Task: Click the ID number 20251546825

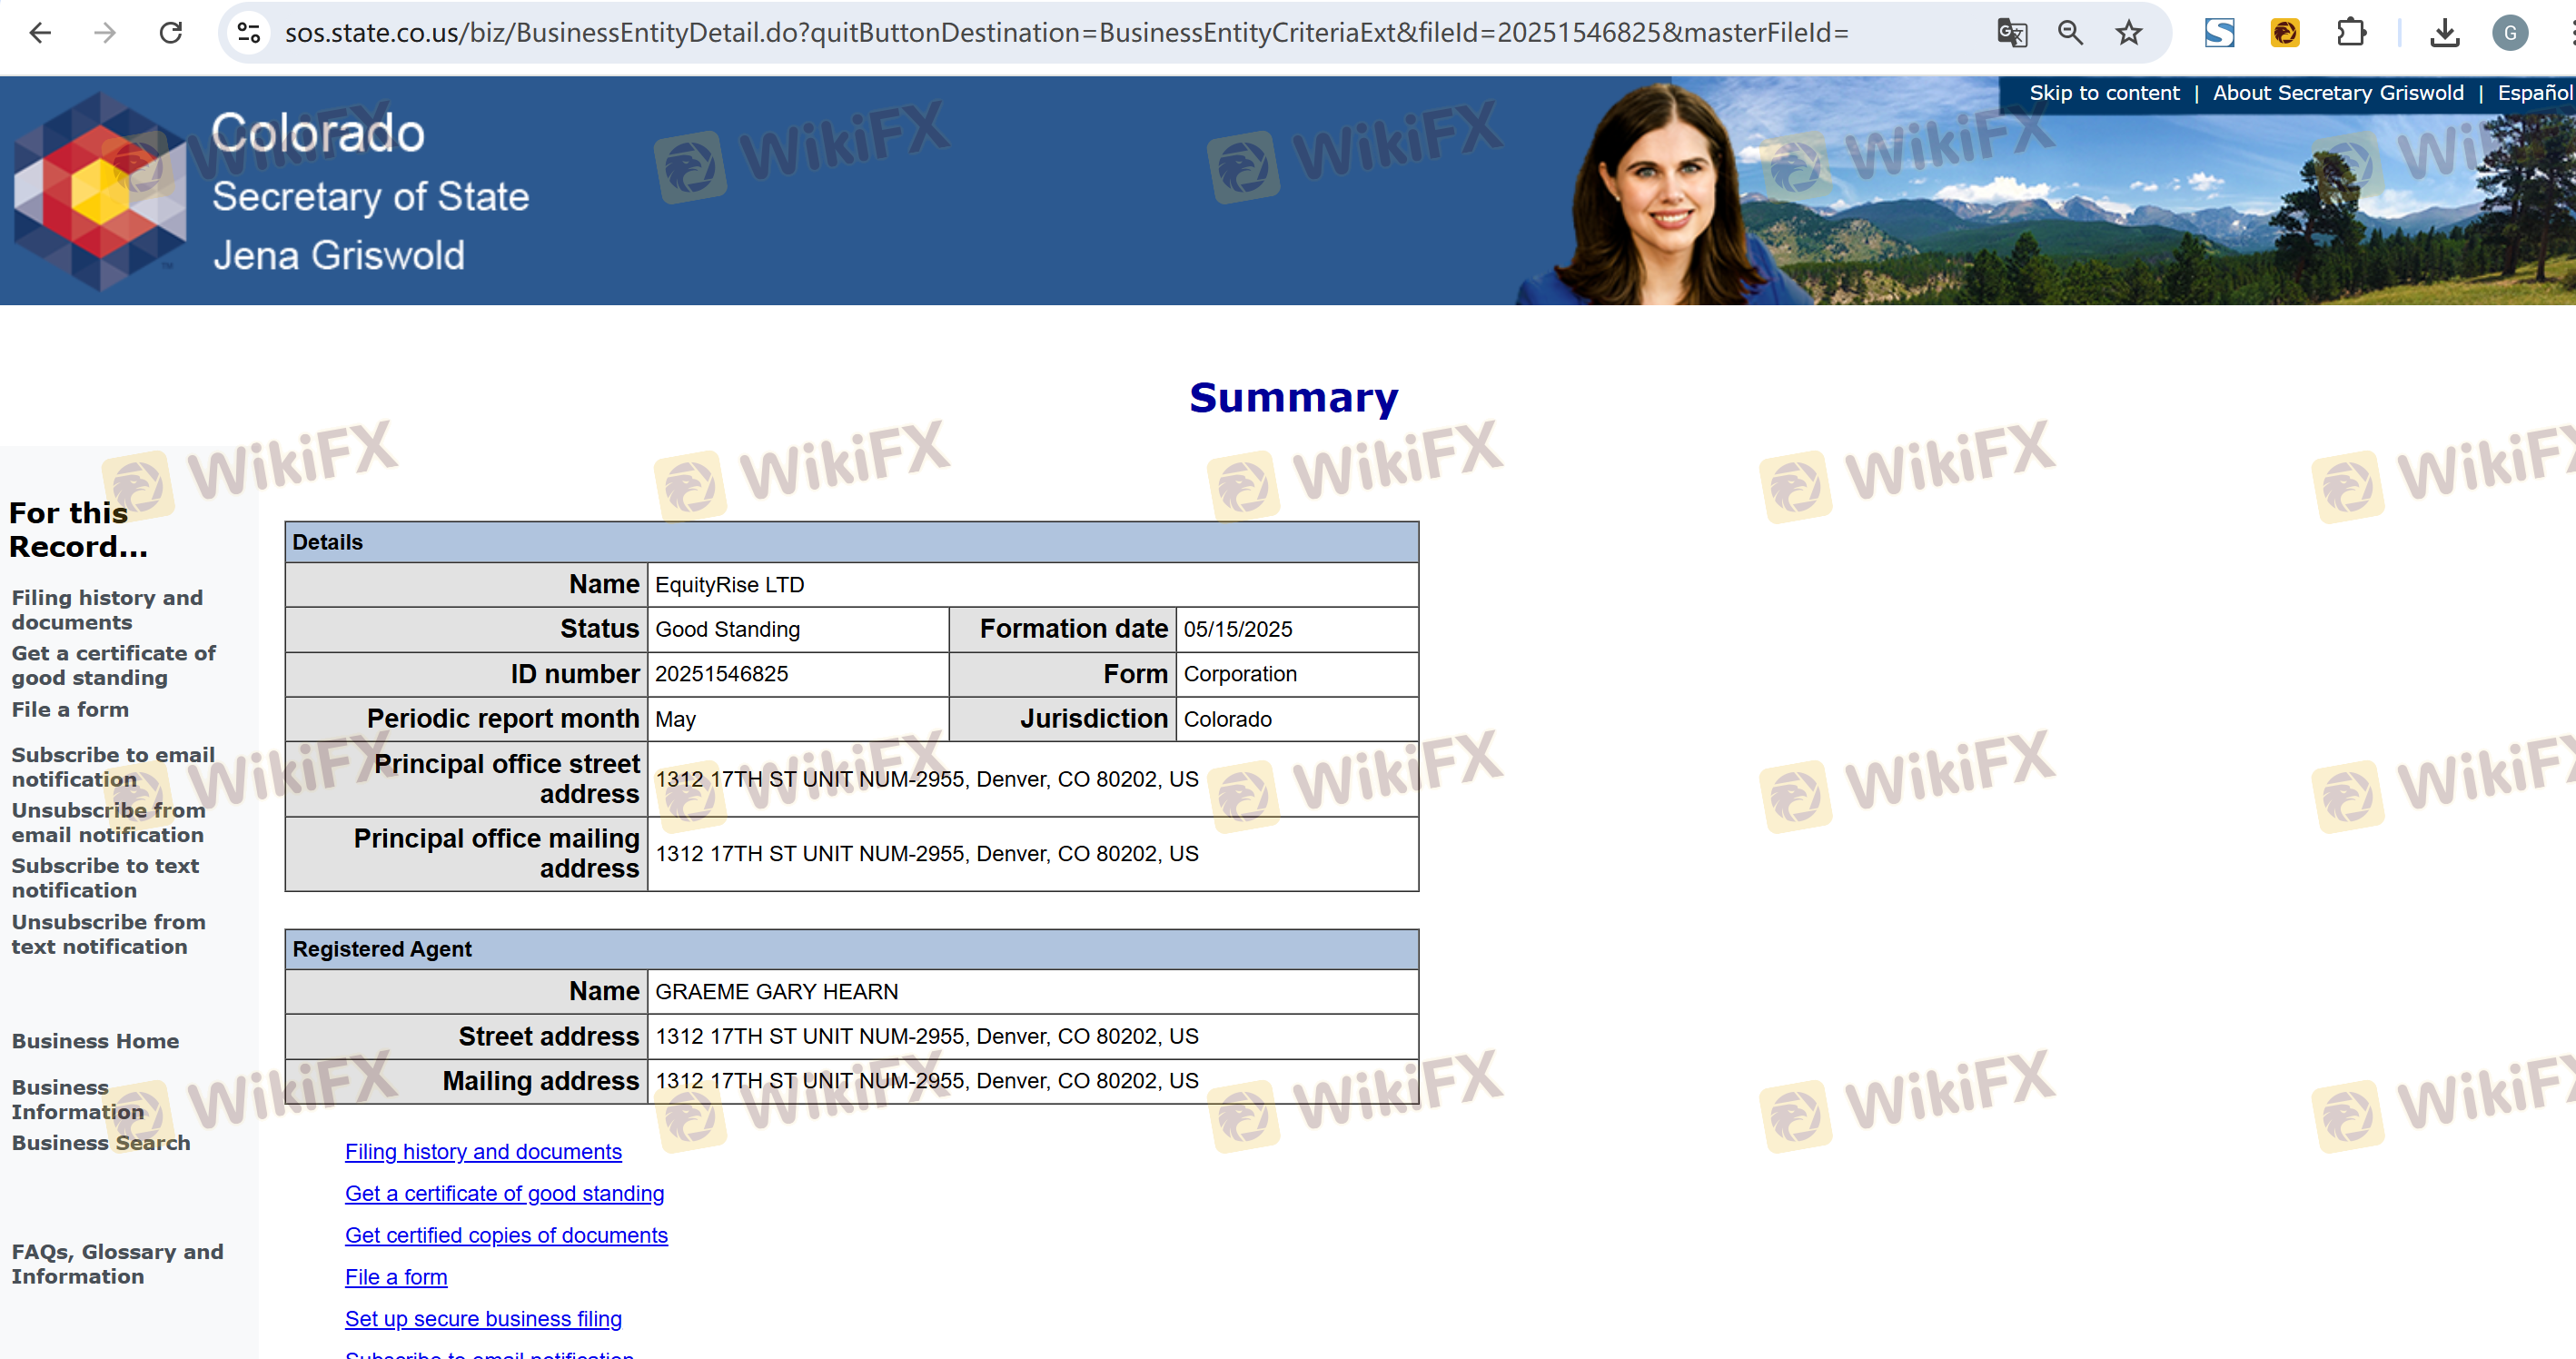Action: click(x=721, y=674)
